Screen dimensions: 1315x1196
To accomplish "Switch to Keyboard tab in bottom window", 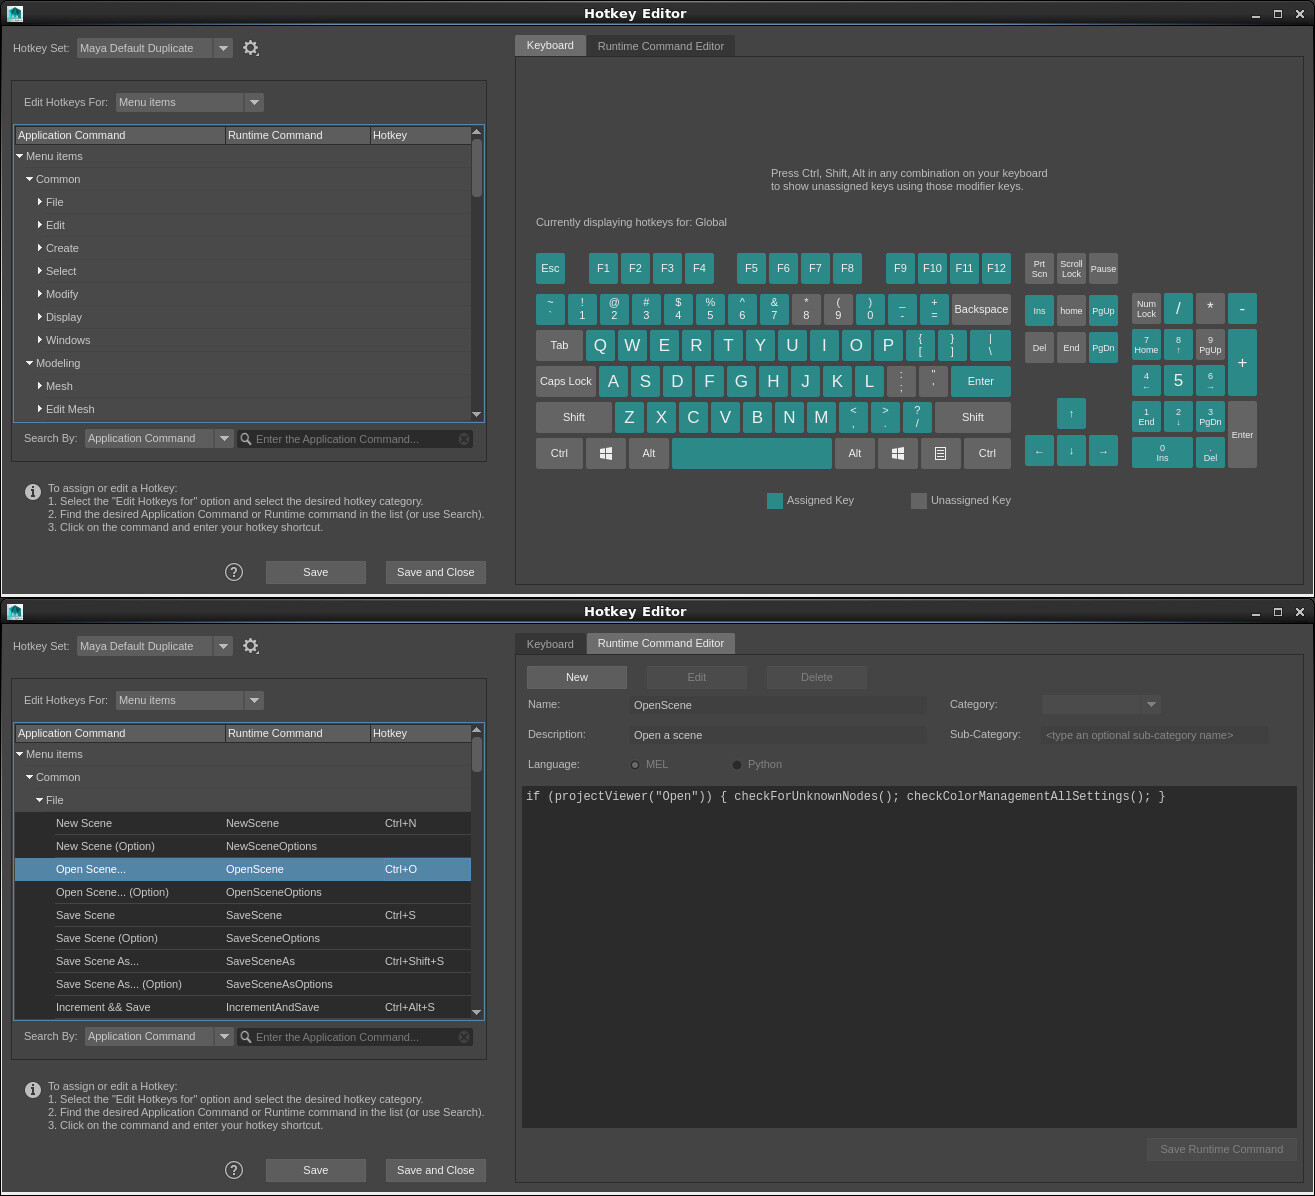I will pos(550,644).
